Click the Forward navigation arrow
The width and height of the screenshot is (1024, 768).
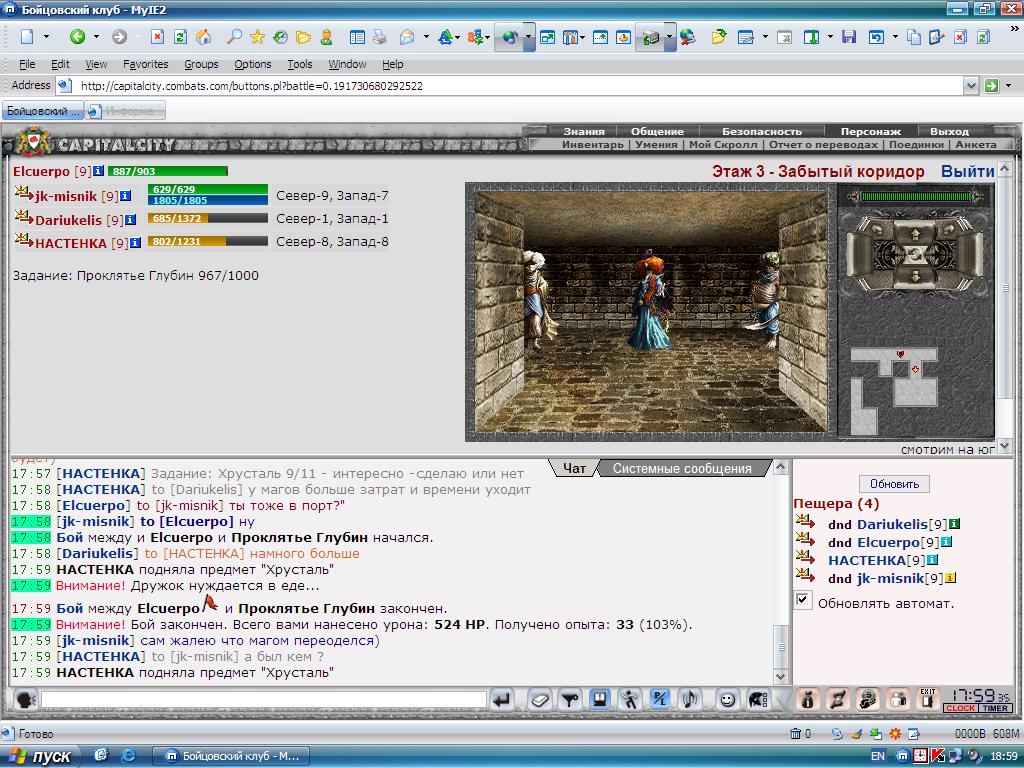[x=119, y=37]
